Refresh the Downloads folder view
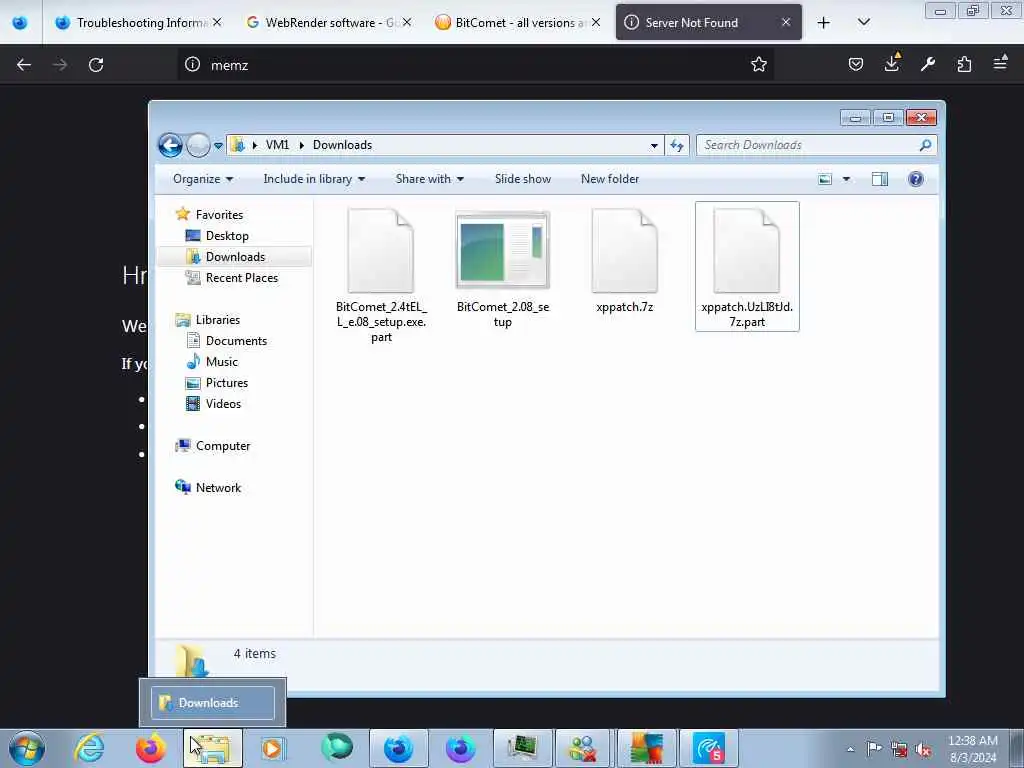 point(677,146)
